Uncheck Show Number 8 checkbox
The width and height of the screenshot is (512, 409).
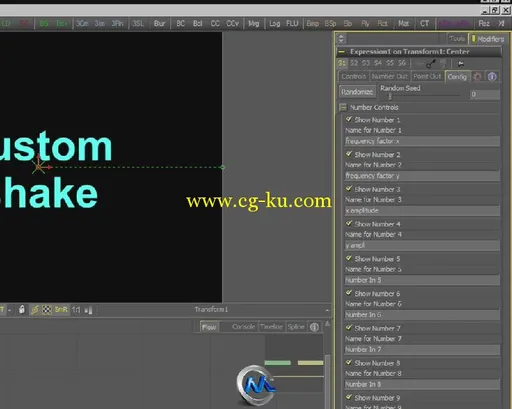pyautogui.click(x=349, y=362)
